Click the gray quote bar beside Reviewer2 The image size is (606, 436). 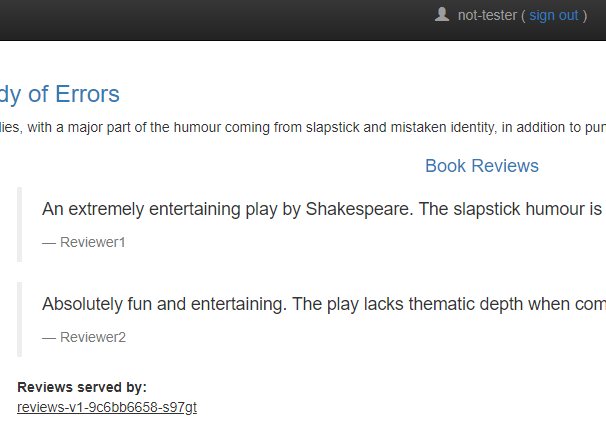[x=19, y=320]
